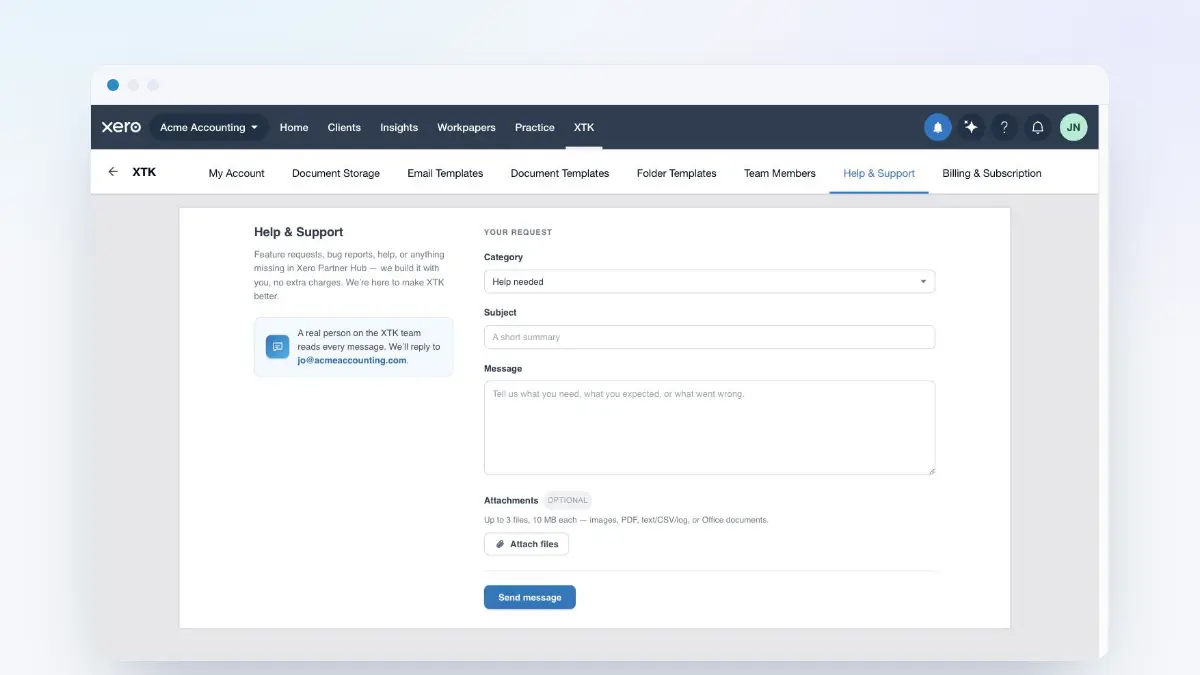The height and width of the screenshot is (675, 1200).
Task: Go to Home in top navigation
Action: pos(294,127)
